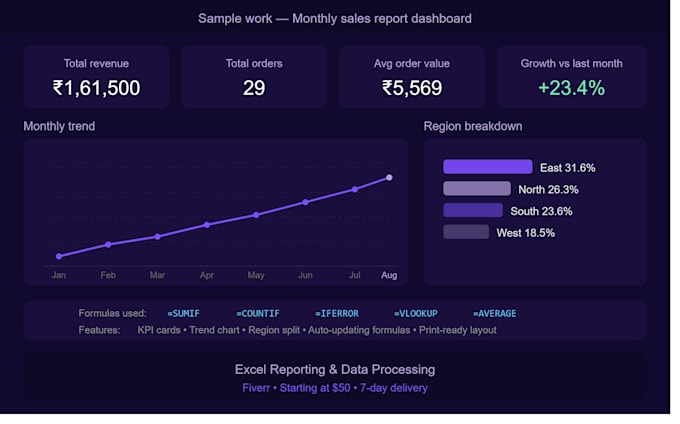This screenshot has height=424, width=680.
Task: Select the +23.4% growth figure
Action: click(x=572, y=88)
